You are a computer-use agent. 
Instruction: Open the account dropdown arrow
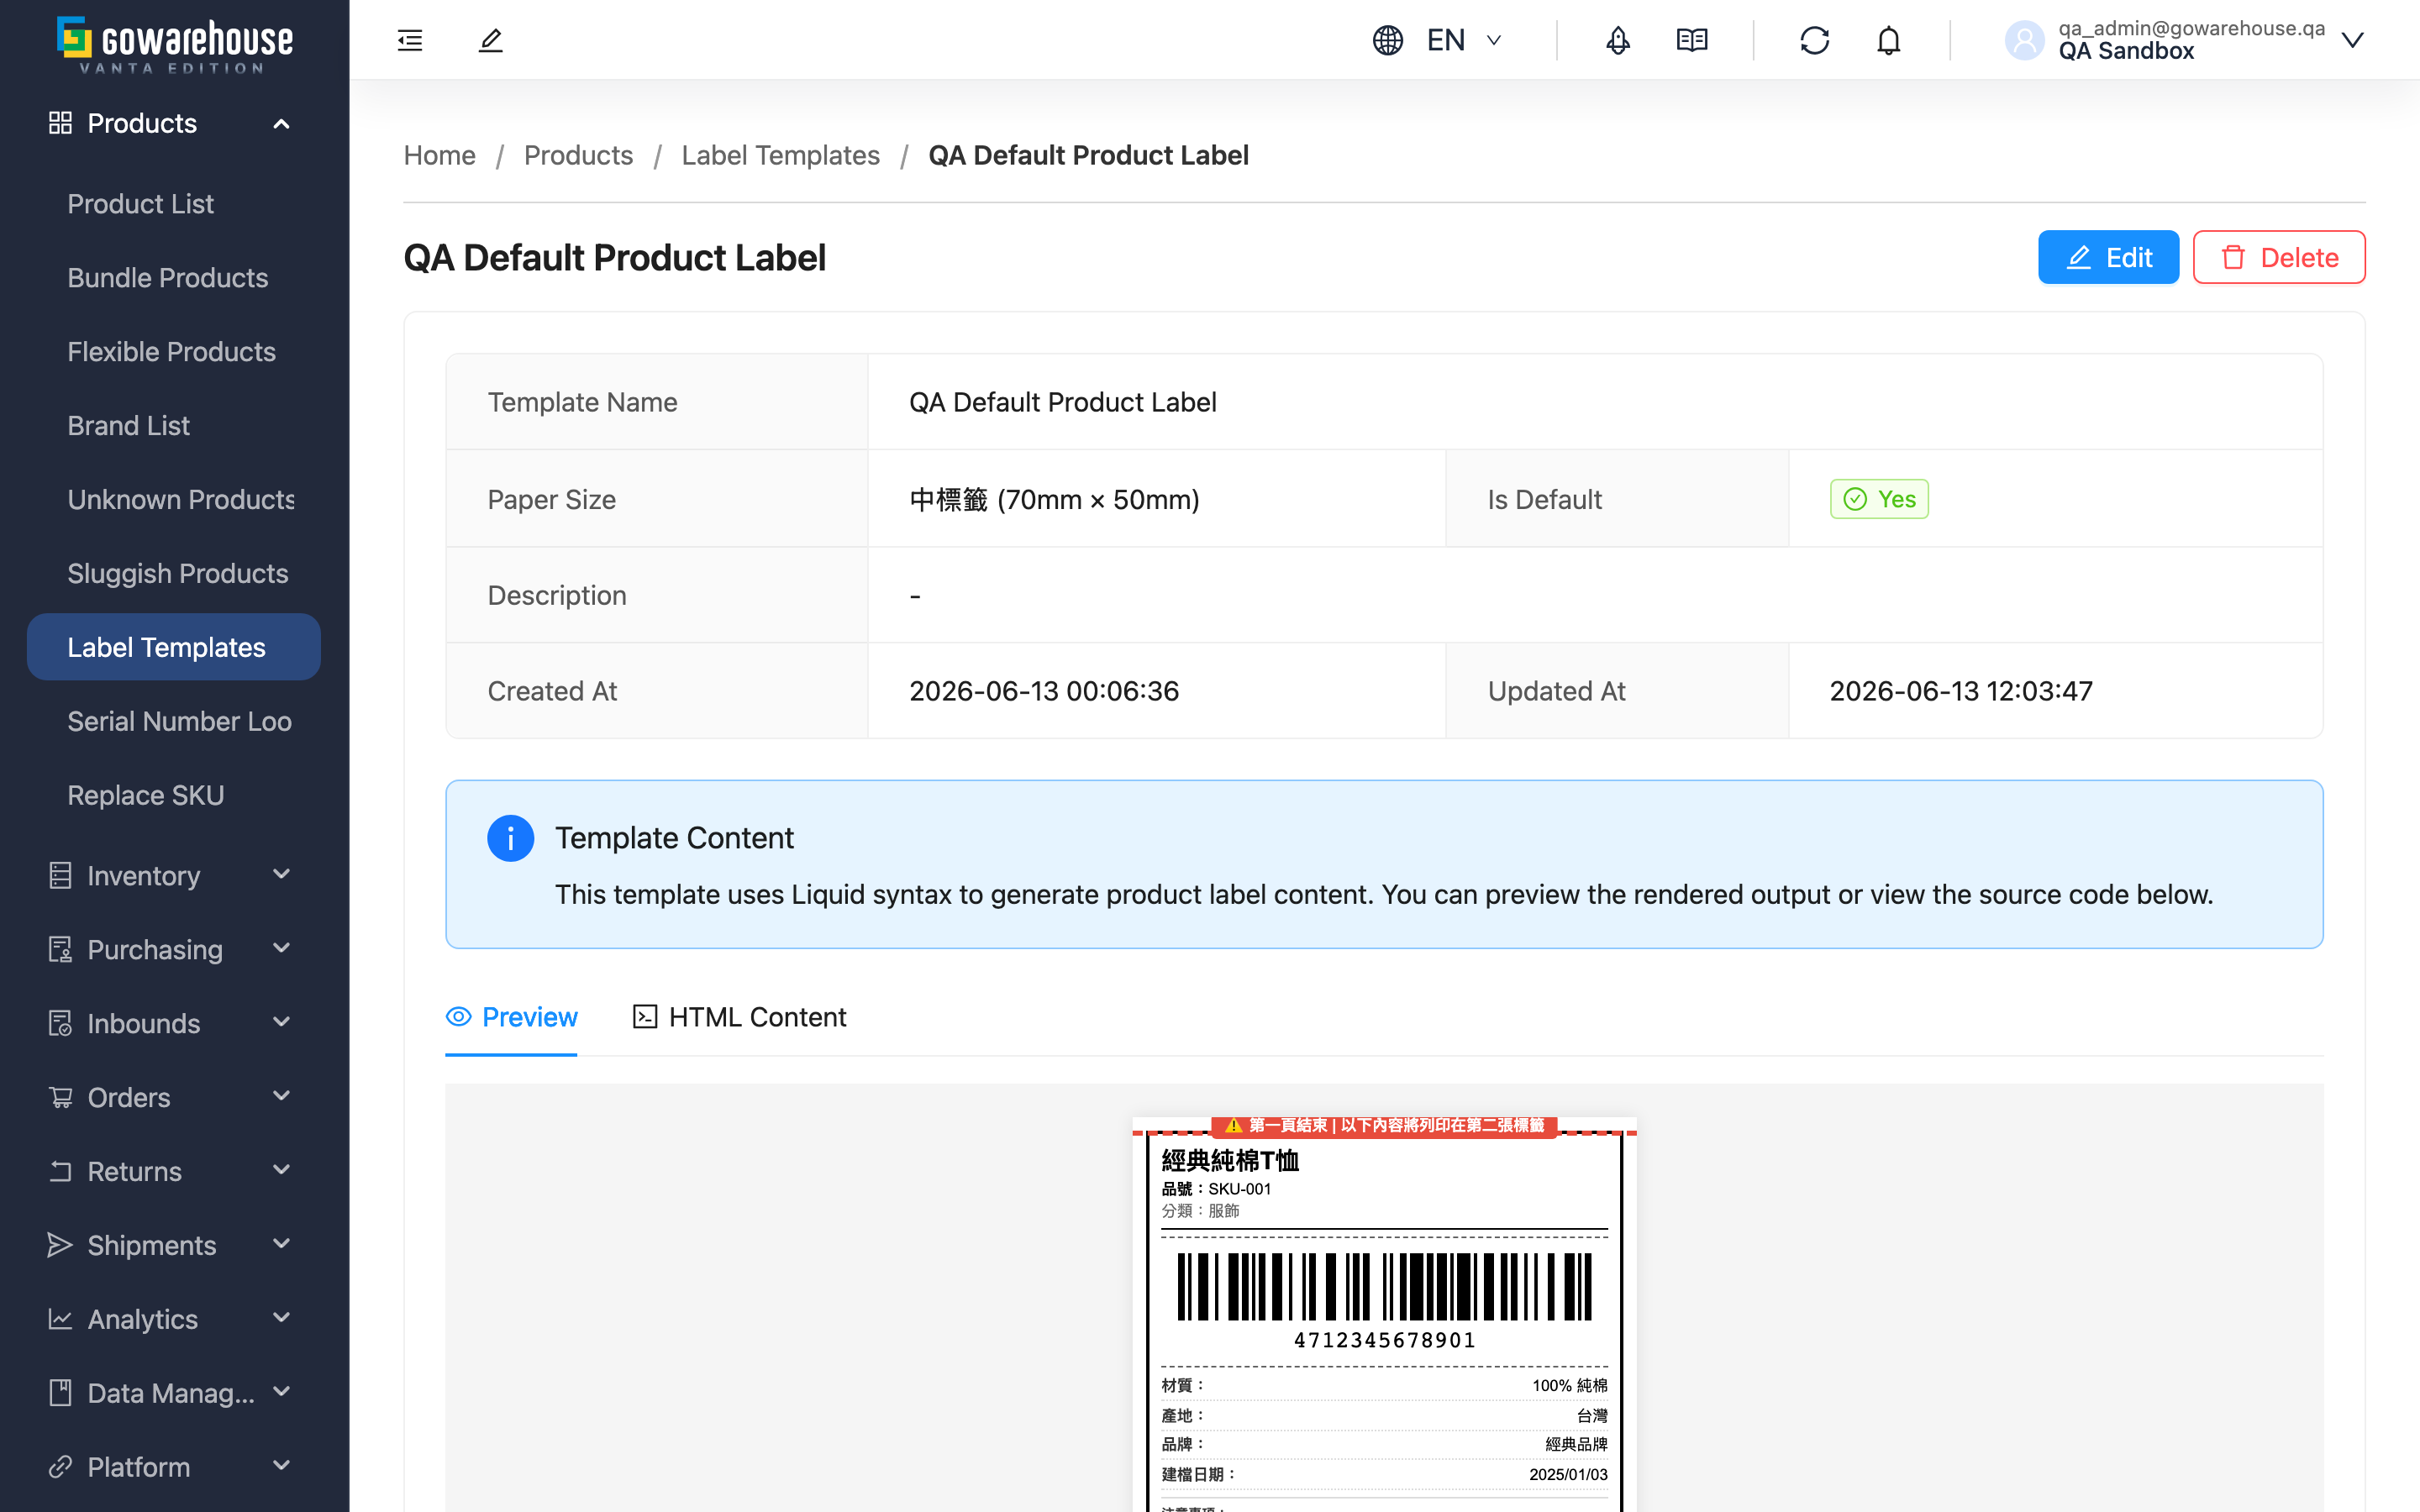pos(2353,40)
